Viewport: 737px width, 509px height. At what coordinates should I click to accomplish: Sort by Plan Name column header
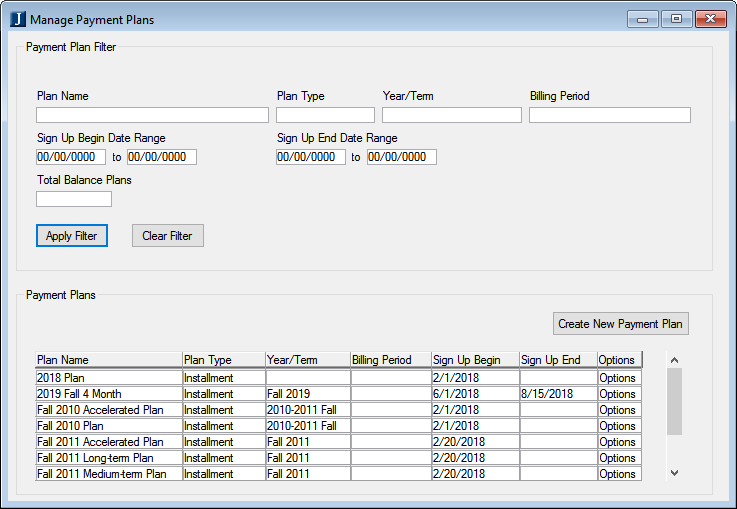tap(108, 360)
